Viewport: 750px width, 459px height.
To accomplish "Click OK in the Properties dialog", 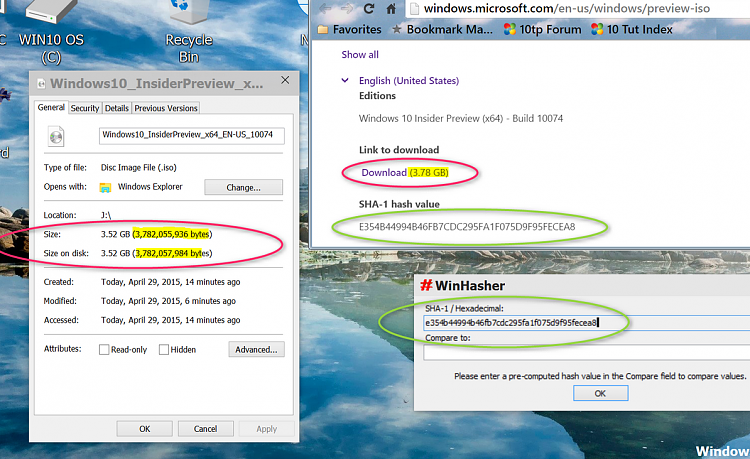I will 144,429.
